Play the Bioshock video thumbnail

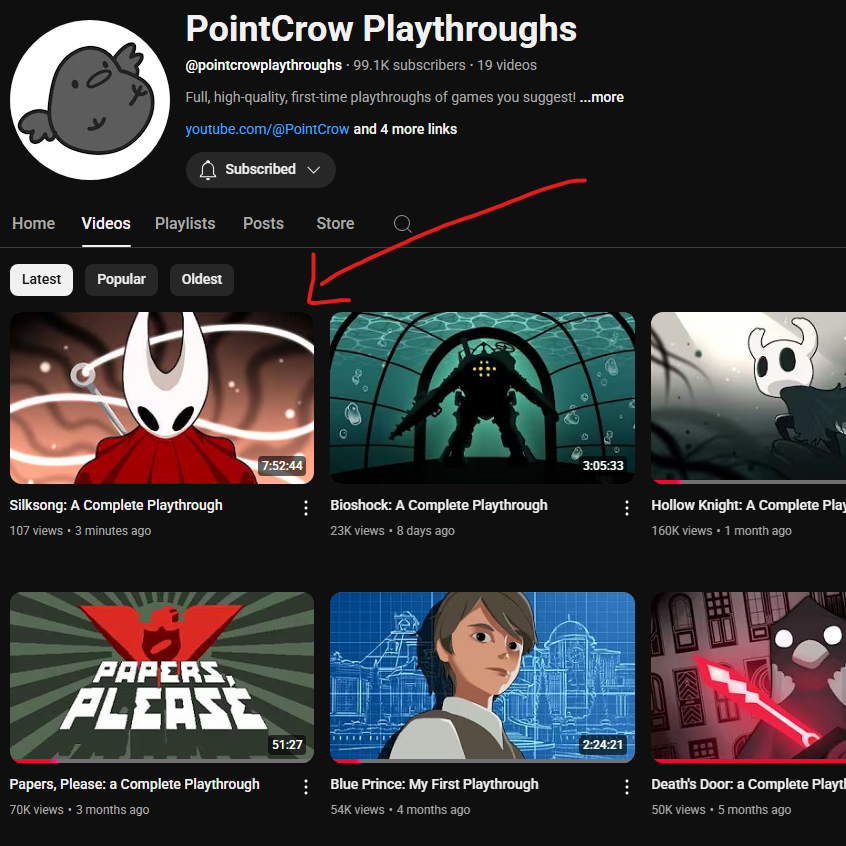(x=482, y=398)
